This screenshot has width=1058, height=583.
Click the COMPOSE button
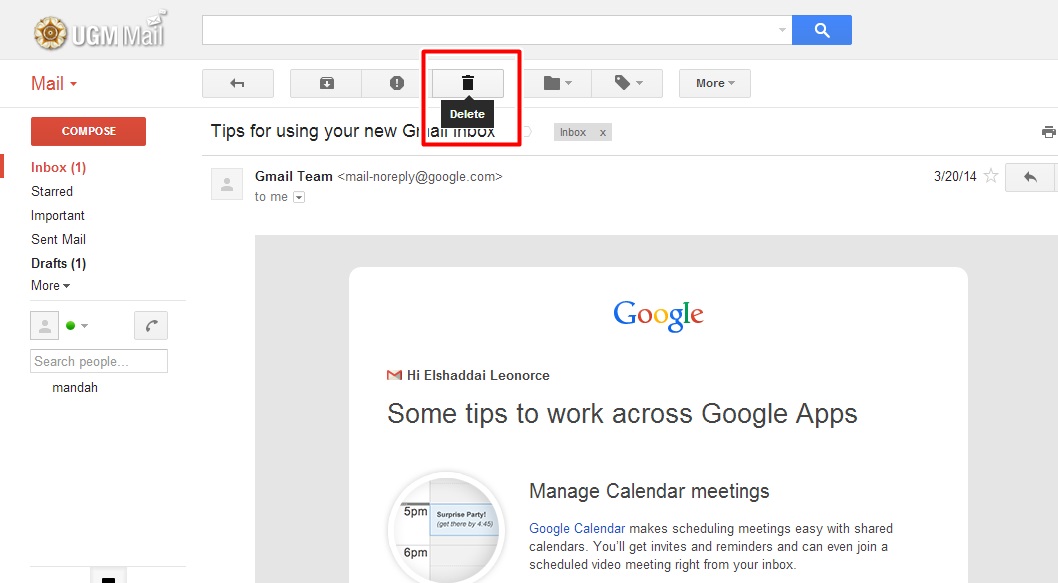click(x=88, y=131)
